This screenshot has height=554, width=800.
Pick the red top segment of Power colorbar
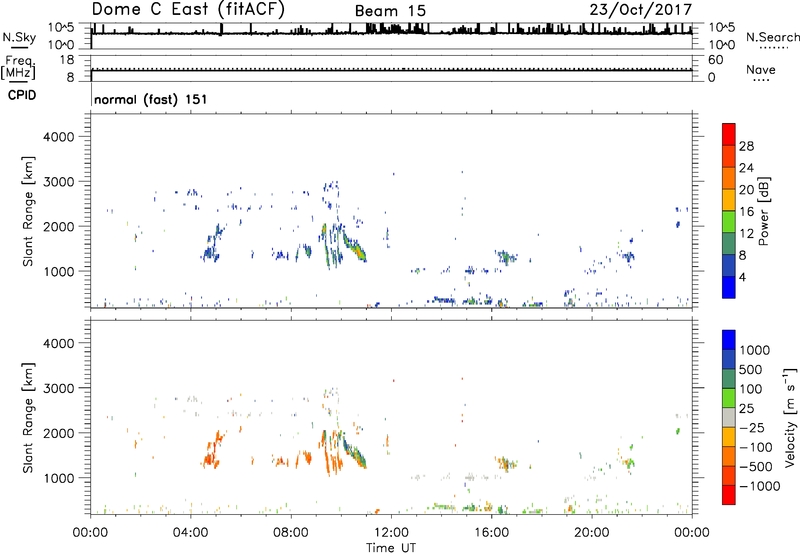[729, 134]
